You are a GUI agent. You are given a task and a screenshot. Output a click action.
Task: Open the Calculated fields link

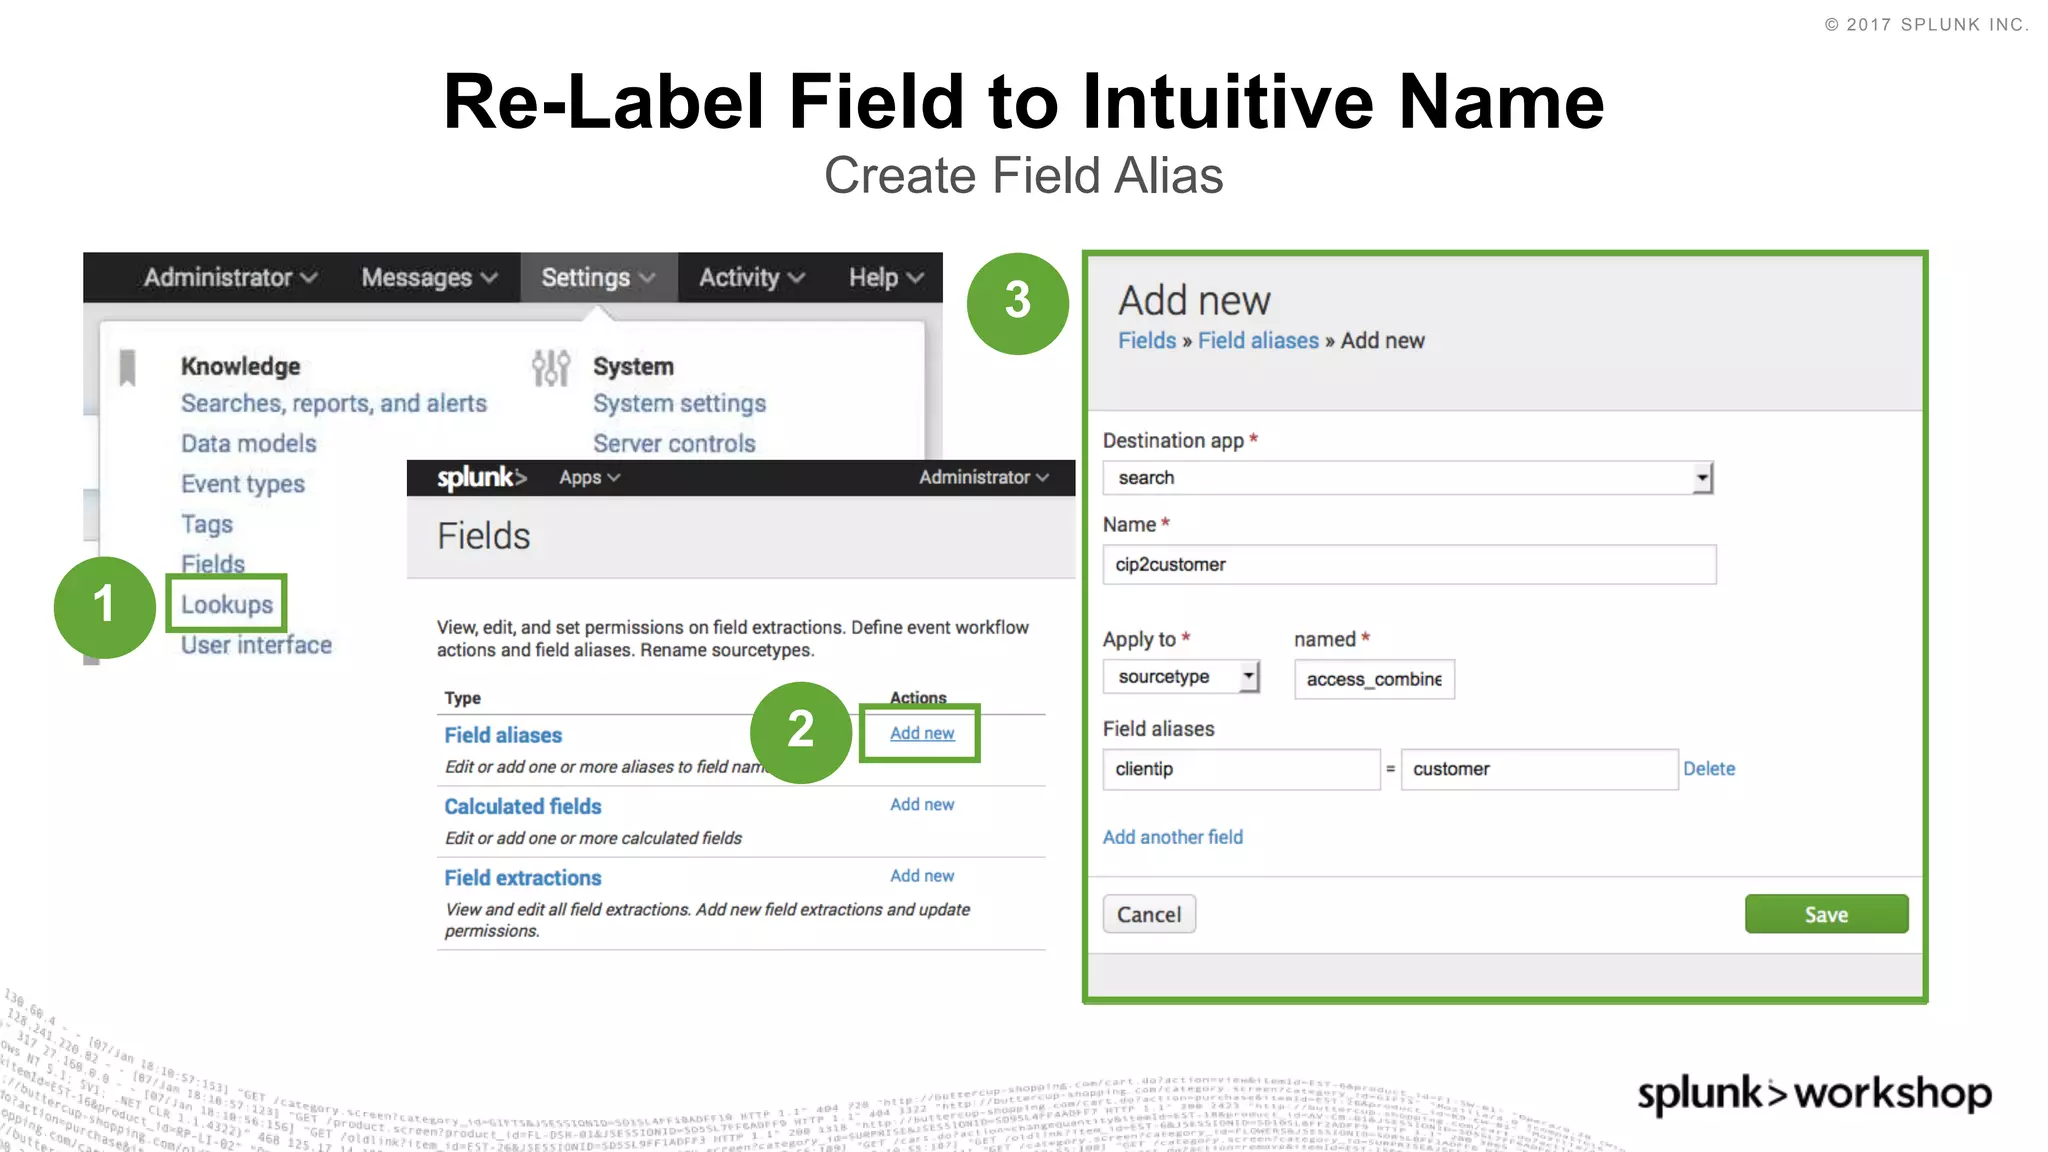coord(523,806)
